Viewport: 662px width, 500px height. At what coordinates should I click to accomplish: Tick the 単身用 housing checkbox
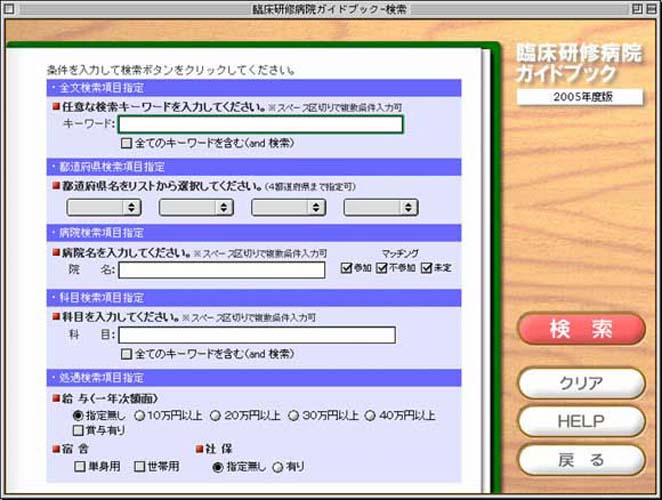(x=79, y=466)
